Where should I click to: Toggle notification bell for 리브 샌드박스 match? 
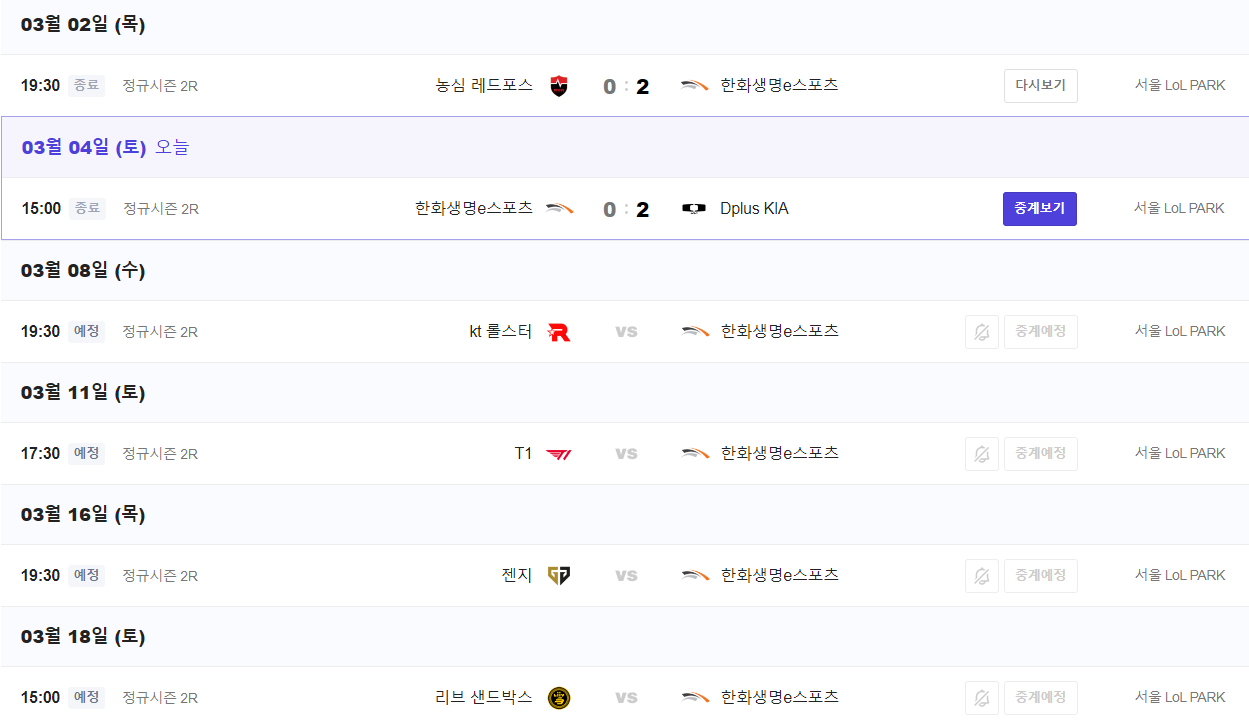(982, 698)
